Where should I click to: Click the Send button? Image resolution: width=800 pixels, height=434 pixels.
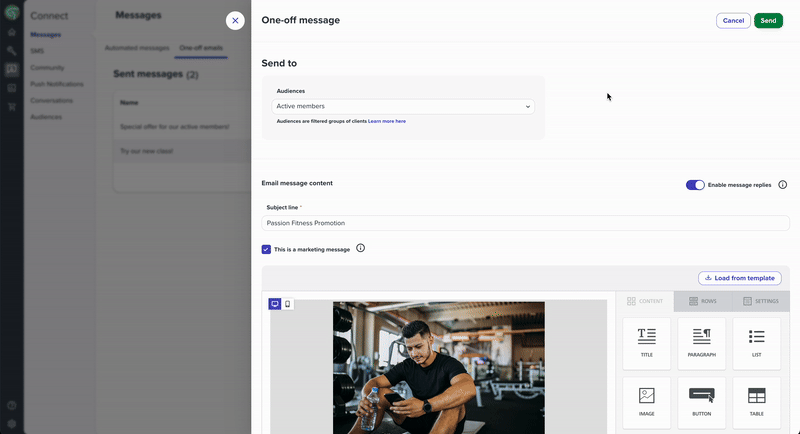click(768, 20)
